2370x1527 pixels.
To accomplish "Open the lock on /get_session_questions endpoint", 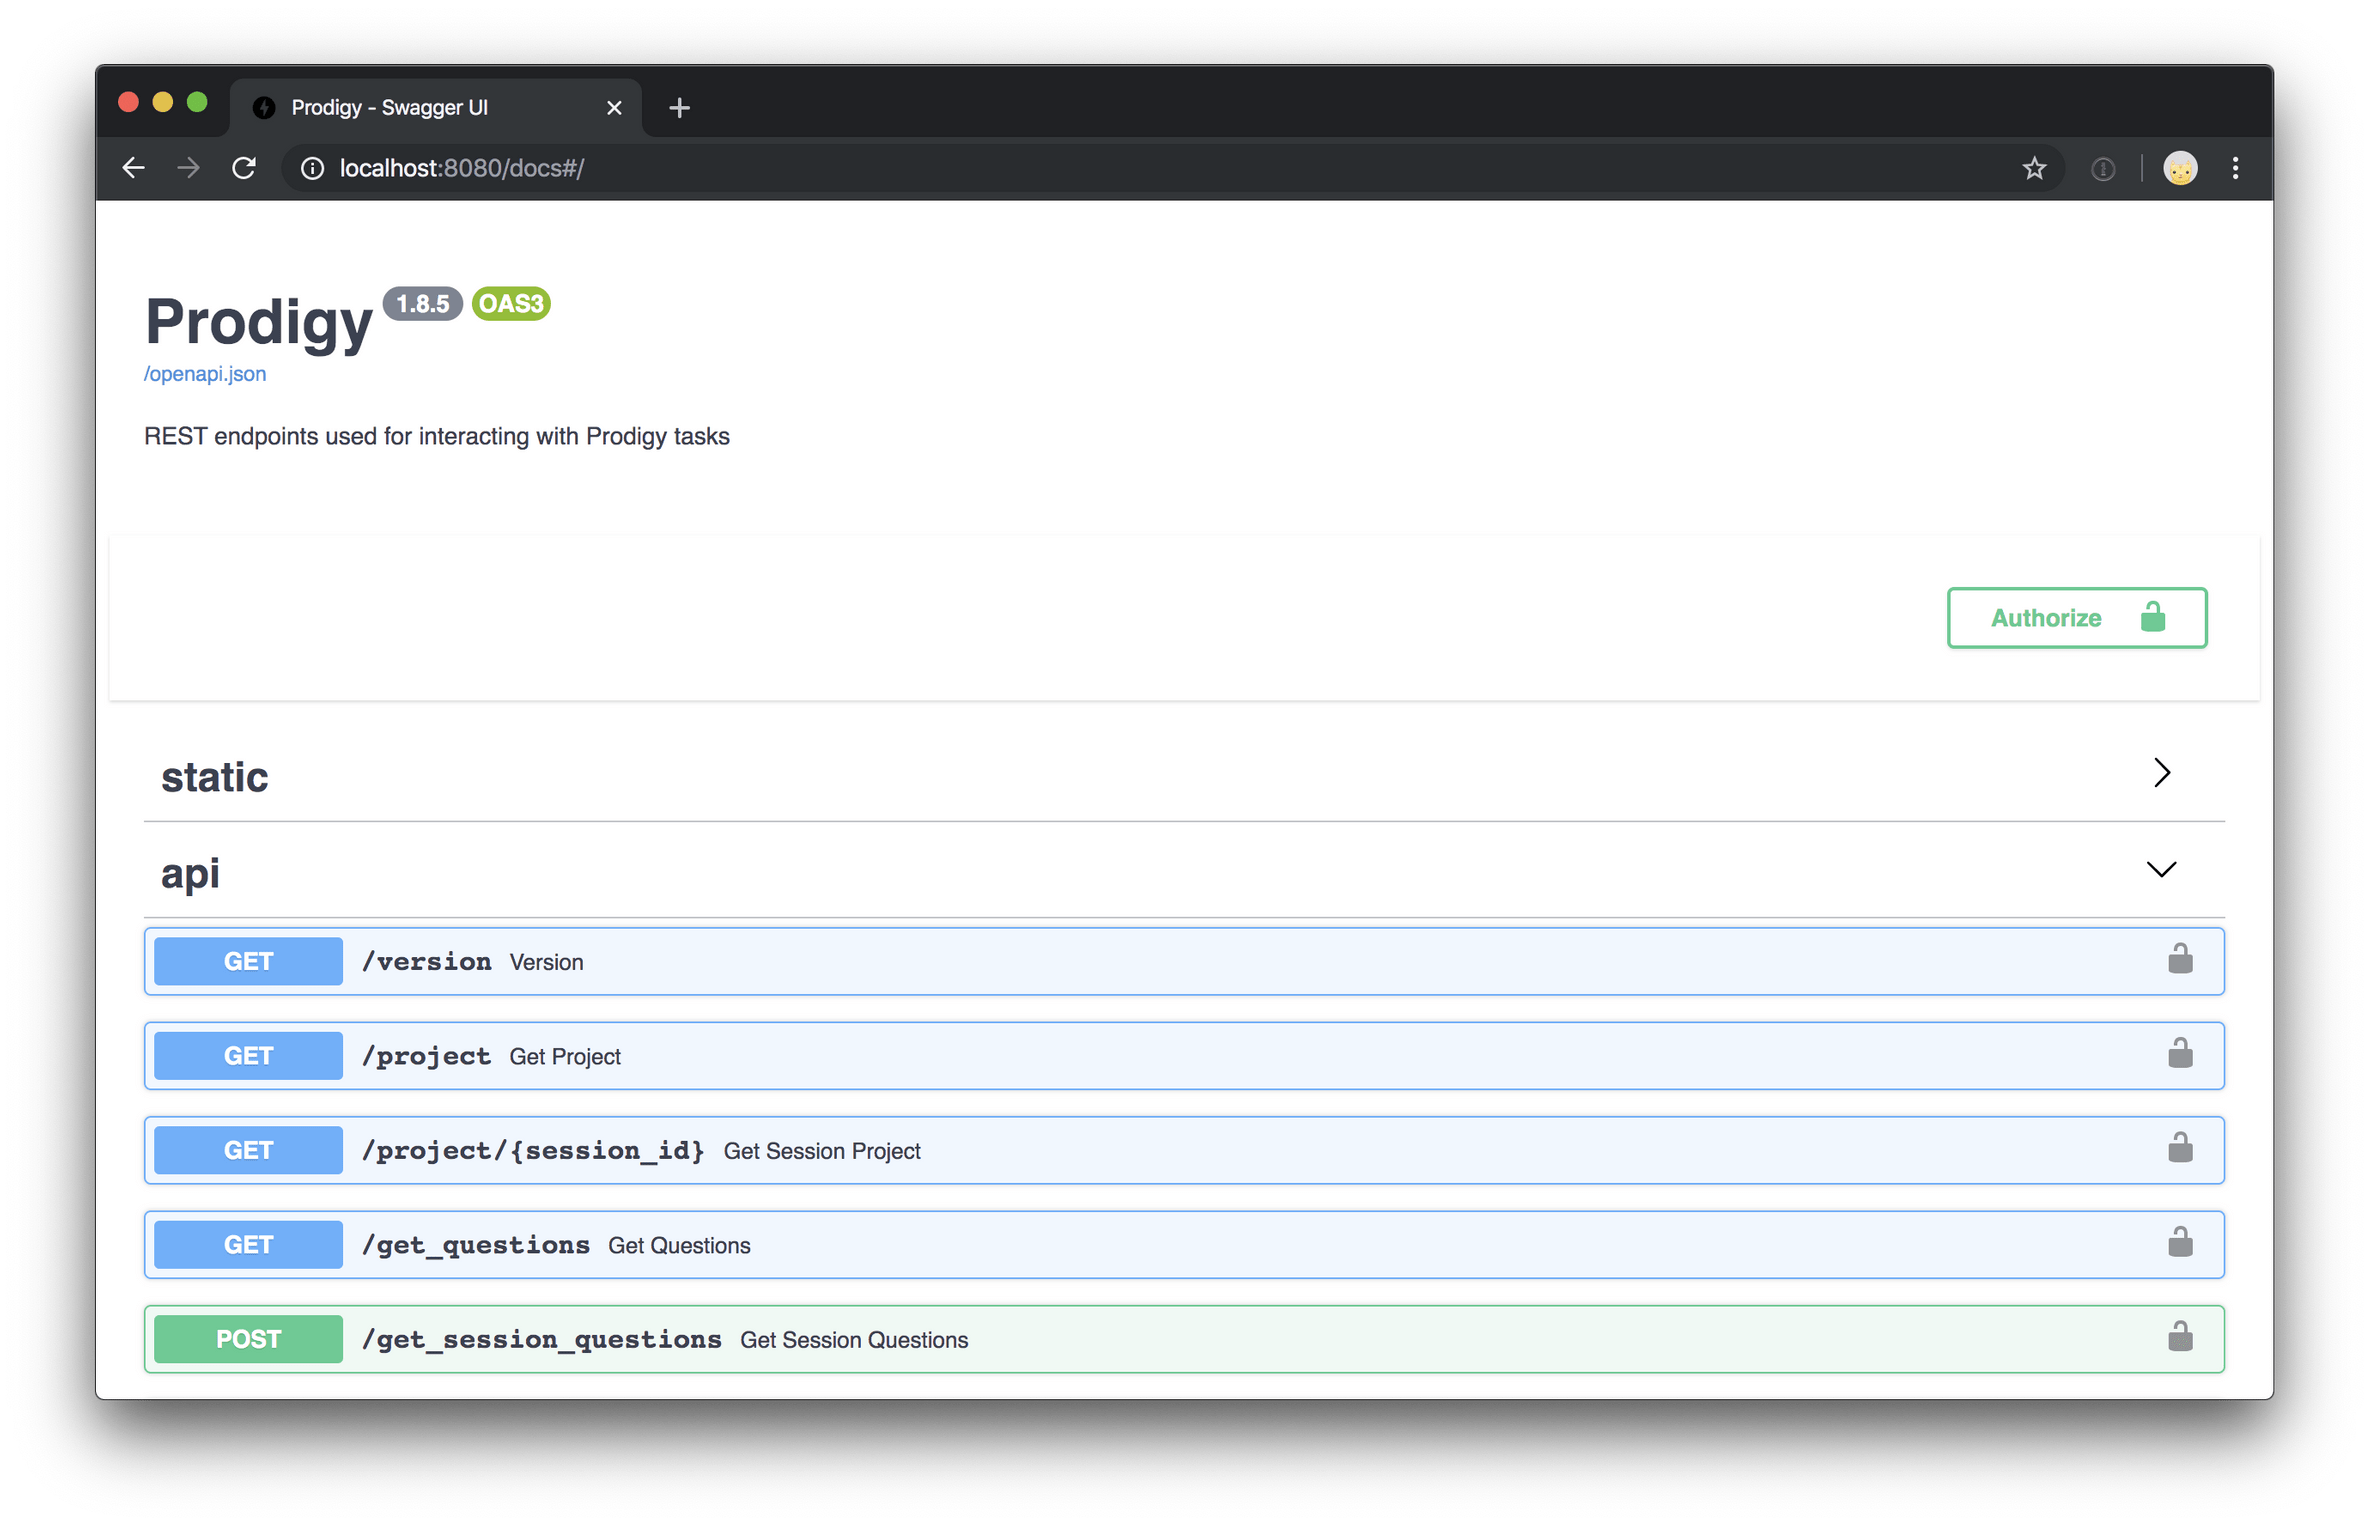I will (2180, 1338).
